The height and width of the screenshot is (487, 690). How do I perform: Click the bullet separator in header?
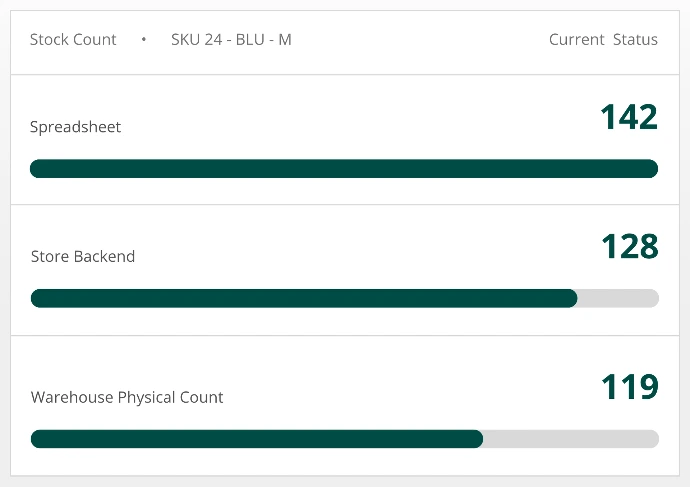click(143, 40)
